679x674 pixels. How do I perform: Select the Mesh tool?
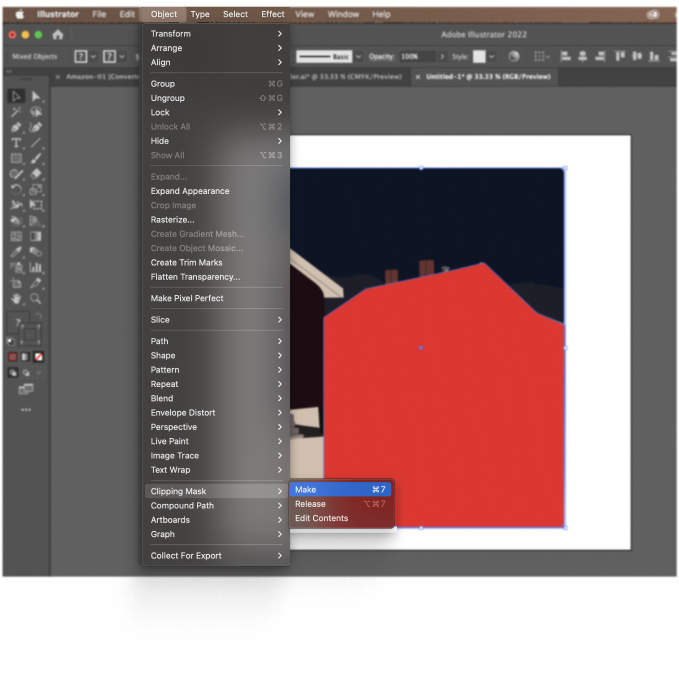(16, 237)
